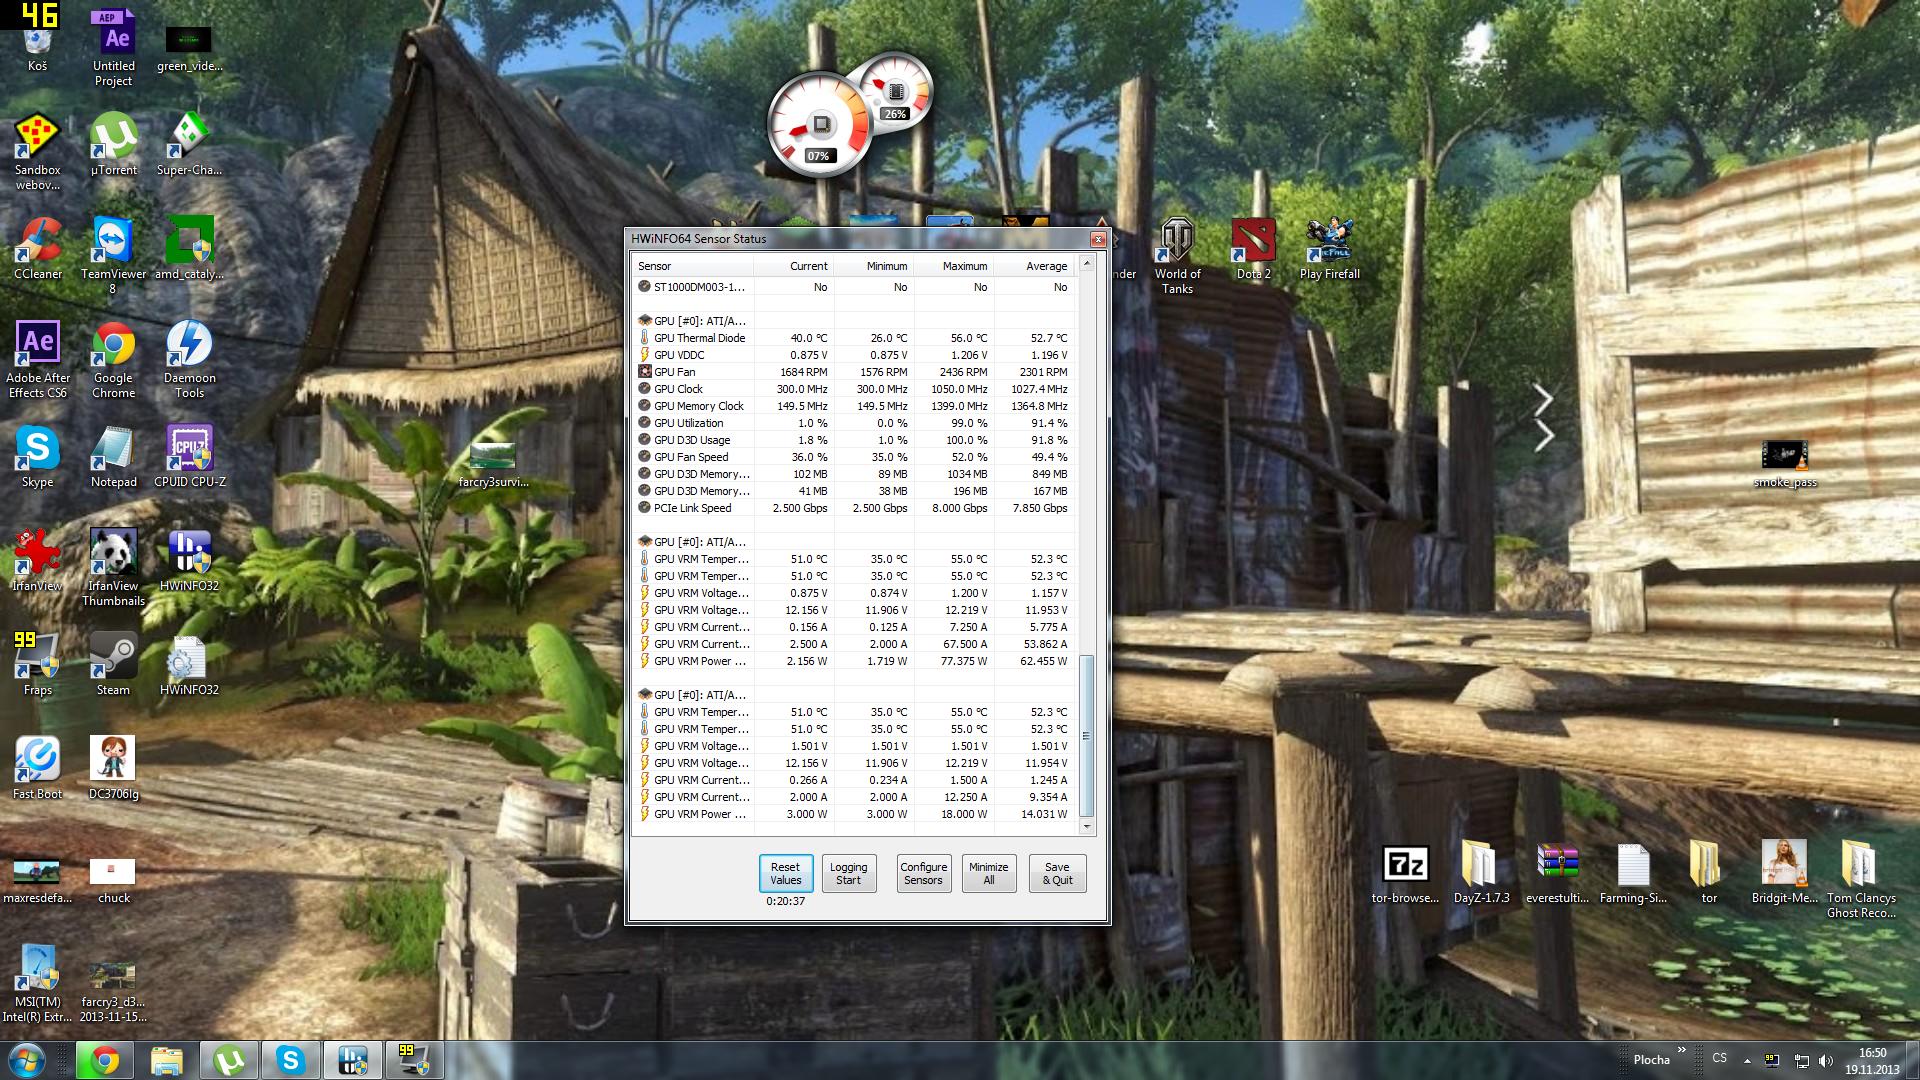Open tor-browse... 7z archive icon
The width and height of the screenshot is (1920, 1080).
tap(1405, 873)
